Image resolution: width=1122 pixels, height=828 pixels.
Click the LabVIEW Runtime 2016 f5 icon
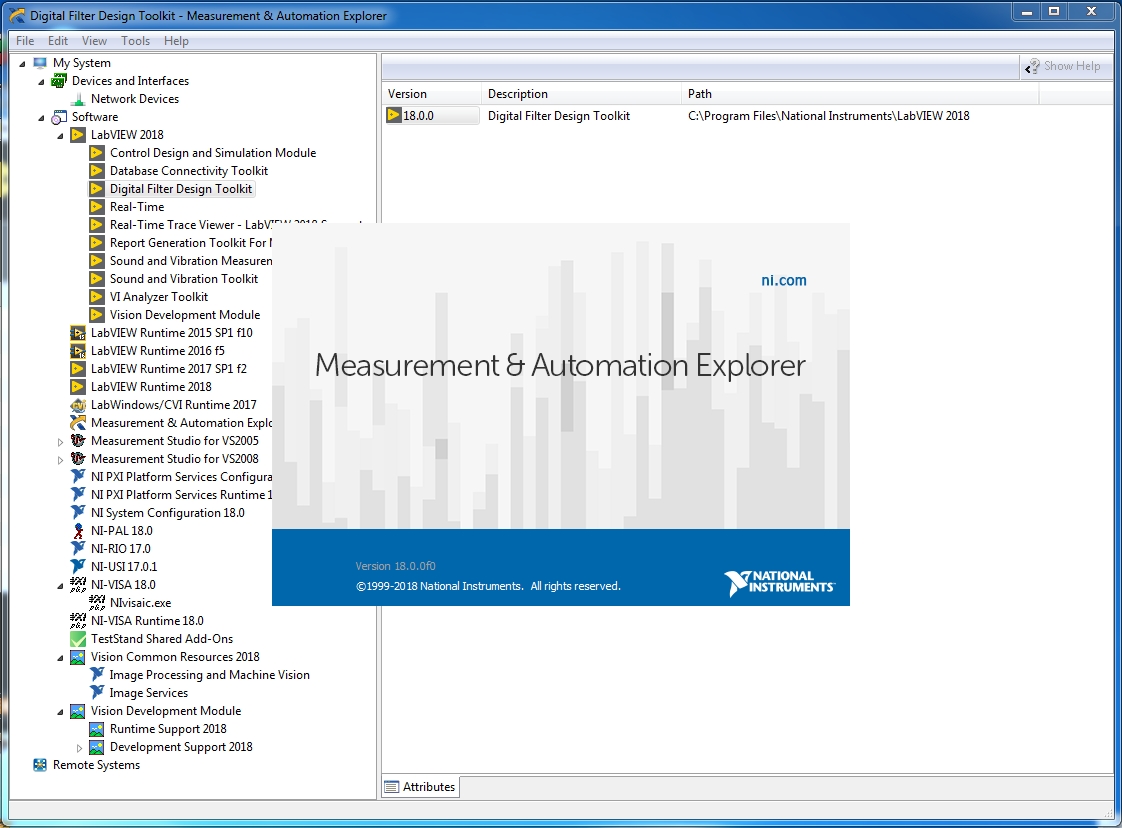[78, 351]
